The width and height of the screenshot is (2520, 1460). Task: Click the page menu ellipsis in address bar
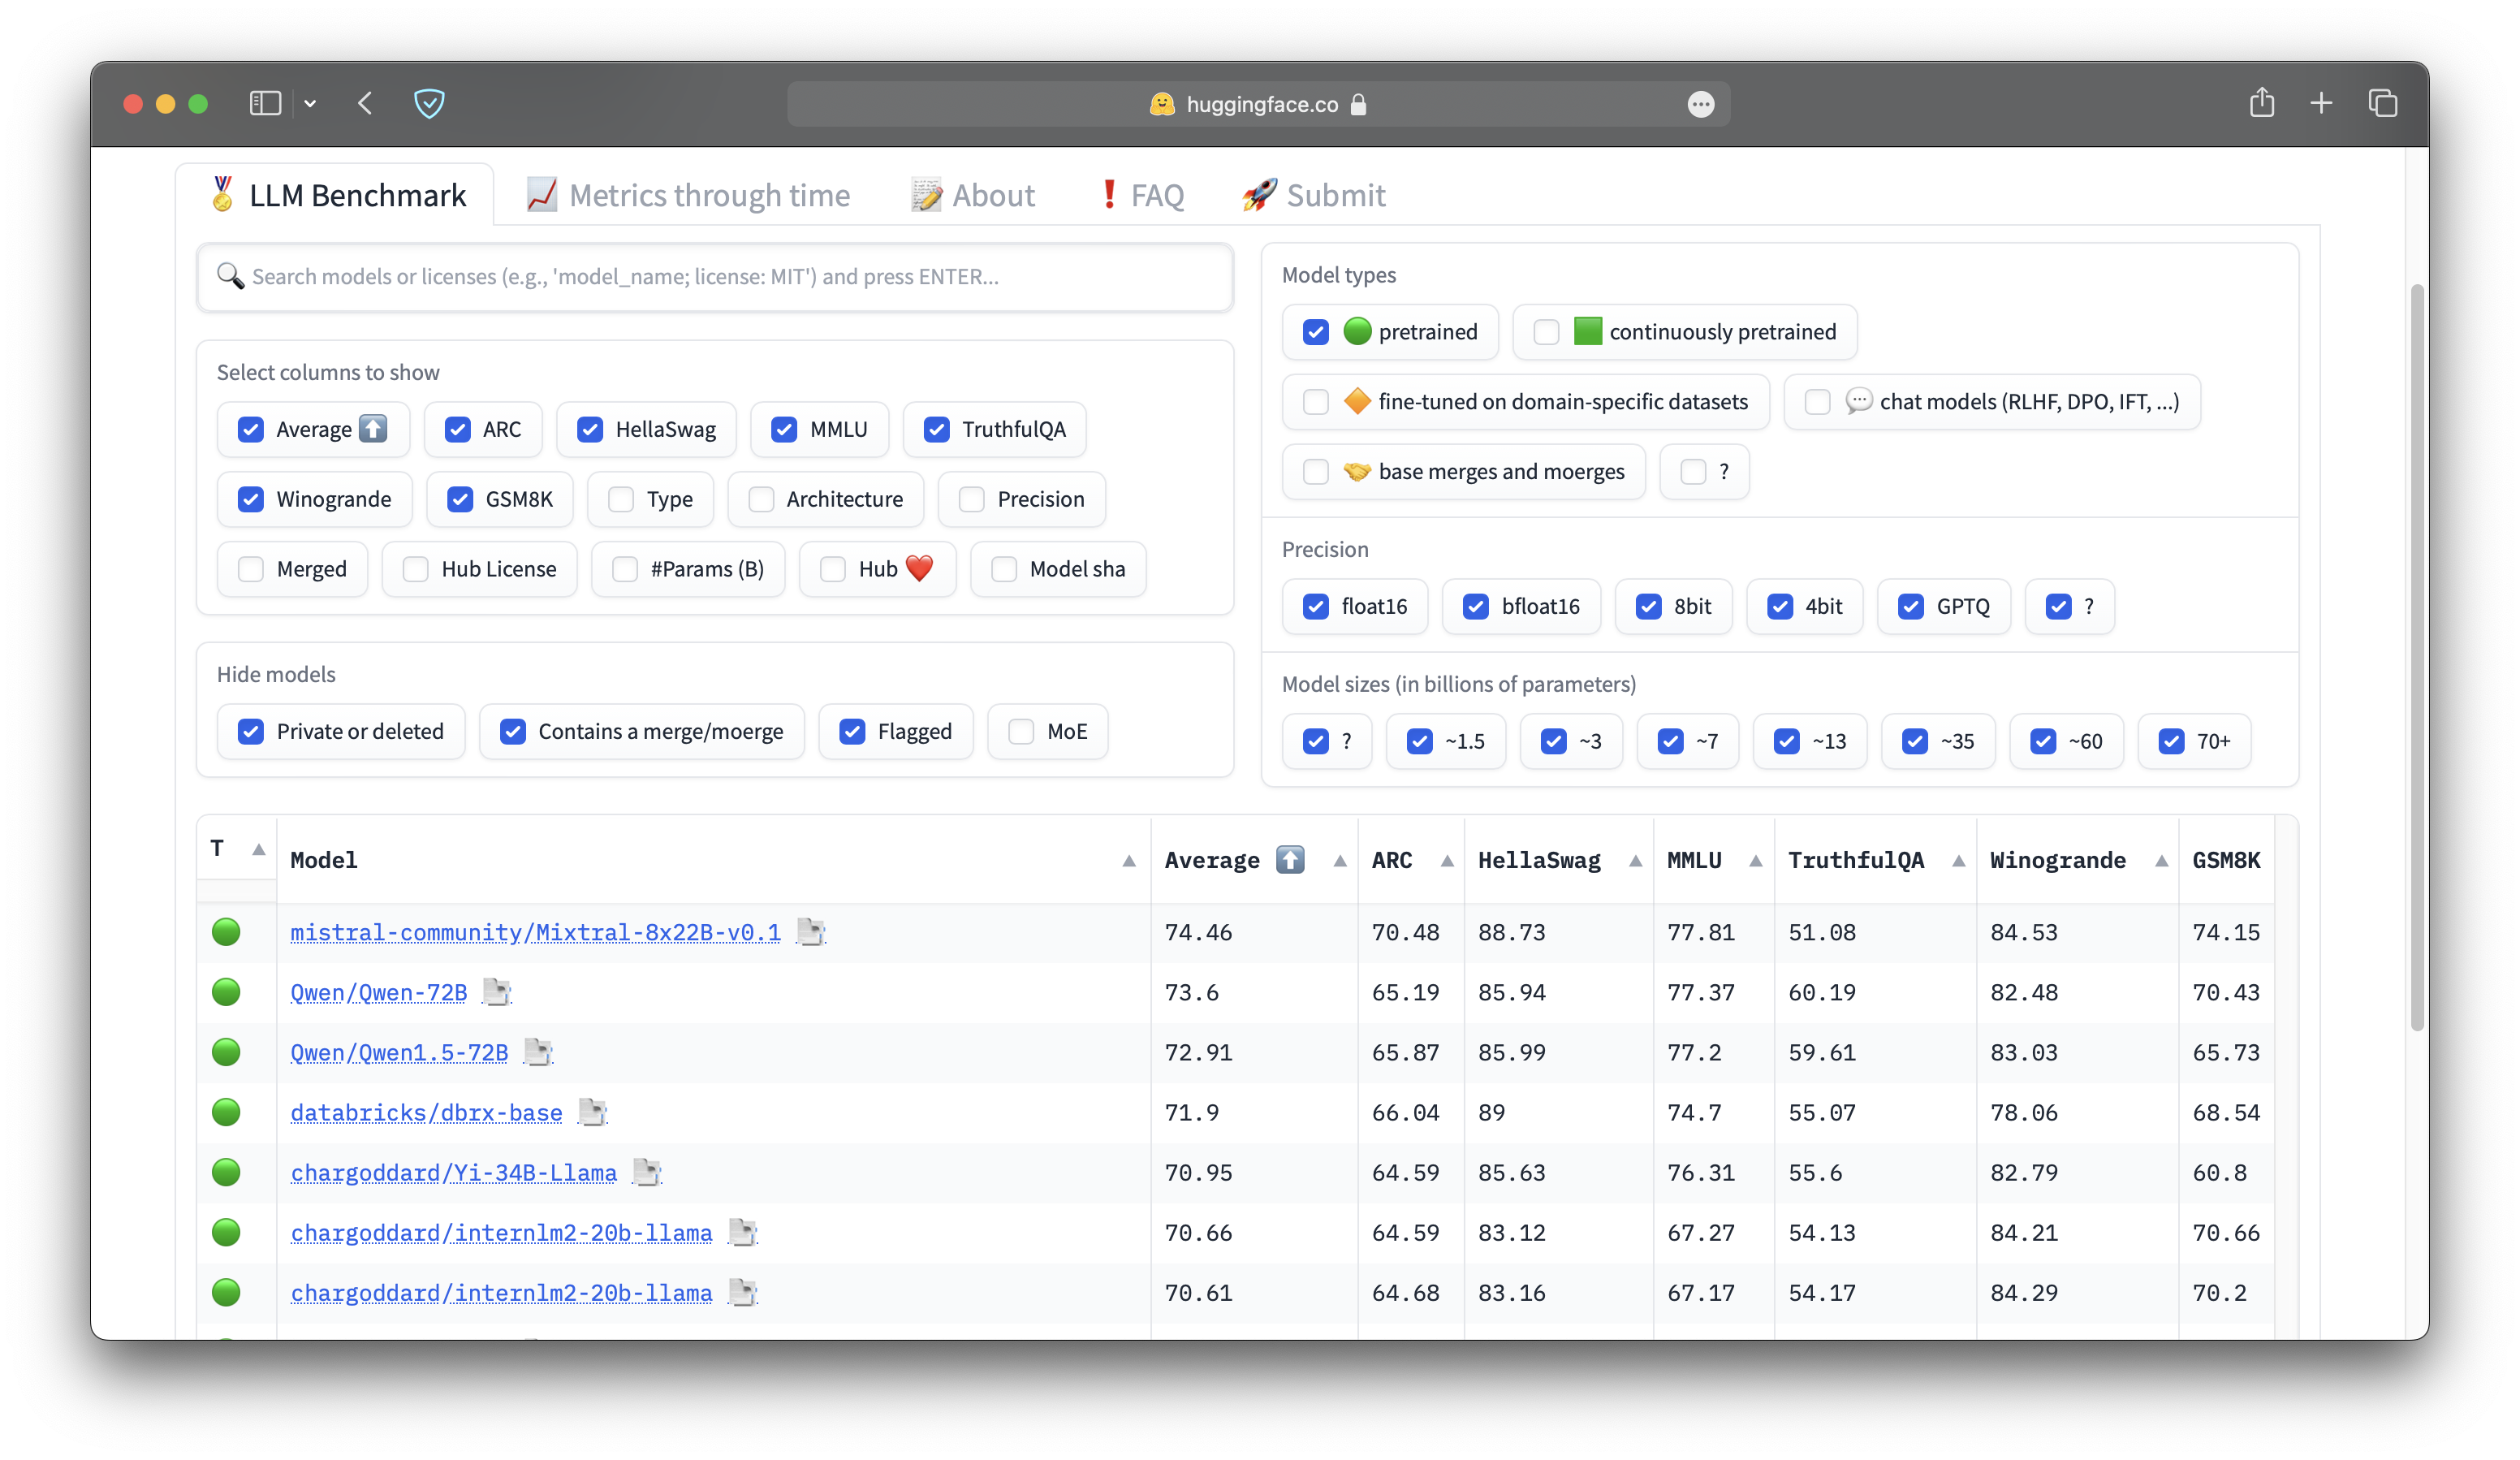[x=1700, y=104]
